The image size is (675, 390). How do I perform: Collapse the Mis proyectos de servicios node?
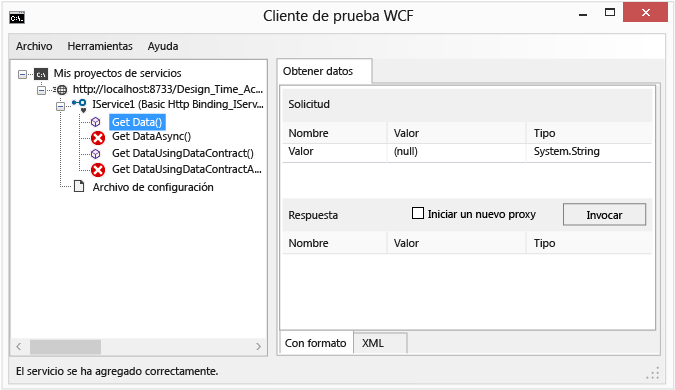click(x=22, y=74)
